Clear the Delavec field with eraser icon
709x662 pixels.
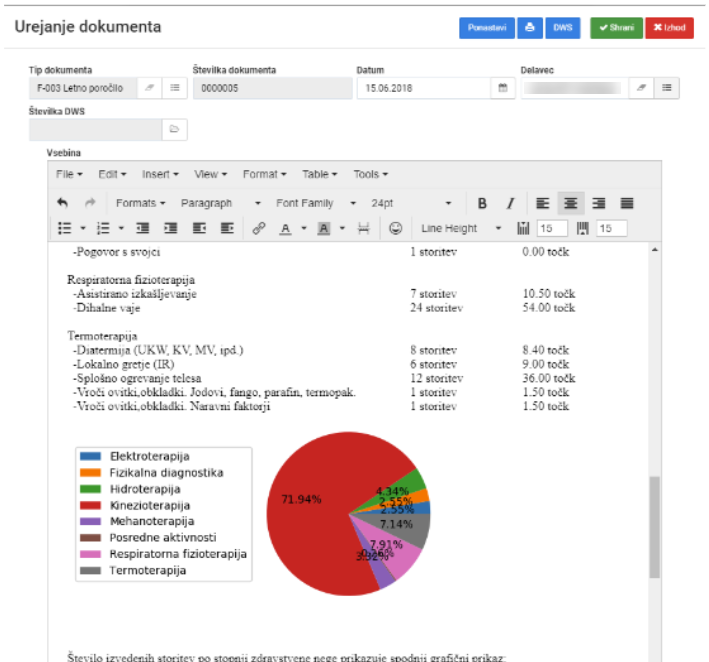641,88
